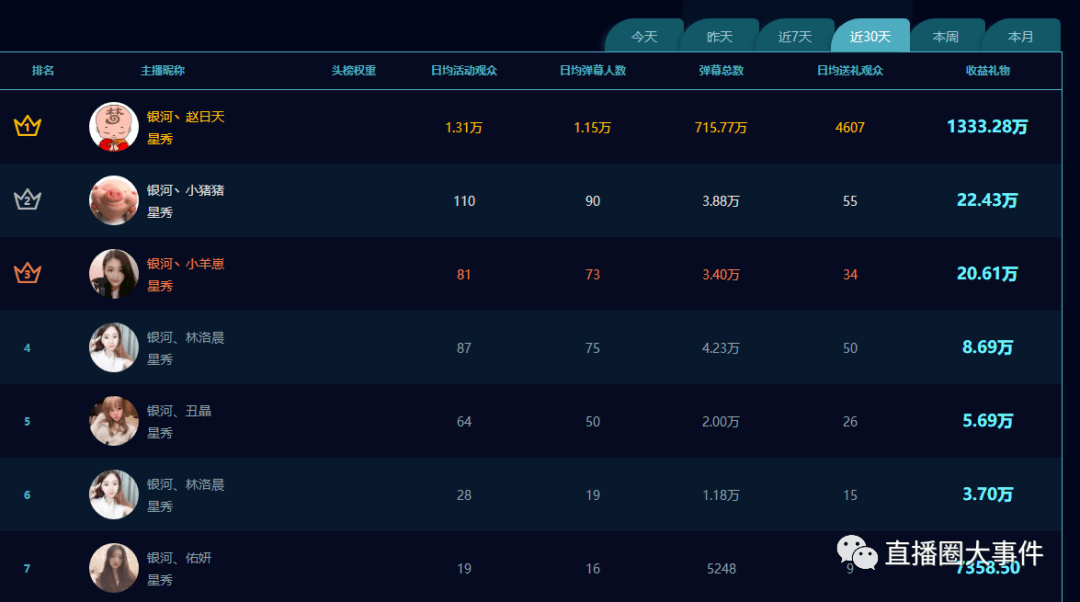Open the WeChat logo in watermark
This screenshot has width=1080, height=602.
[x=857, y=552]
